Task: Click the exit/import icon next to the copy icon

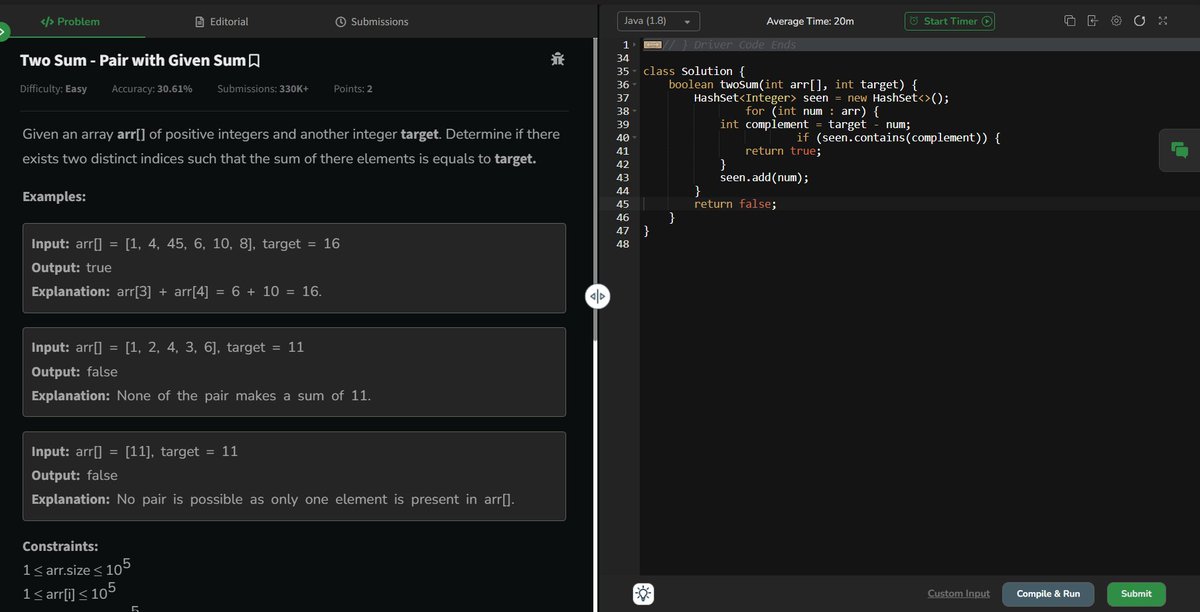Action: click(x=1092, y=21)
